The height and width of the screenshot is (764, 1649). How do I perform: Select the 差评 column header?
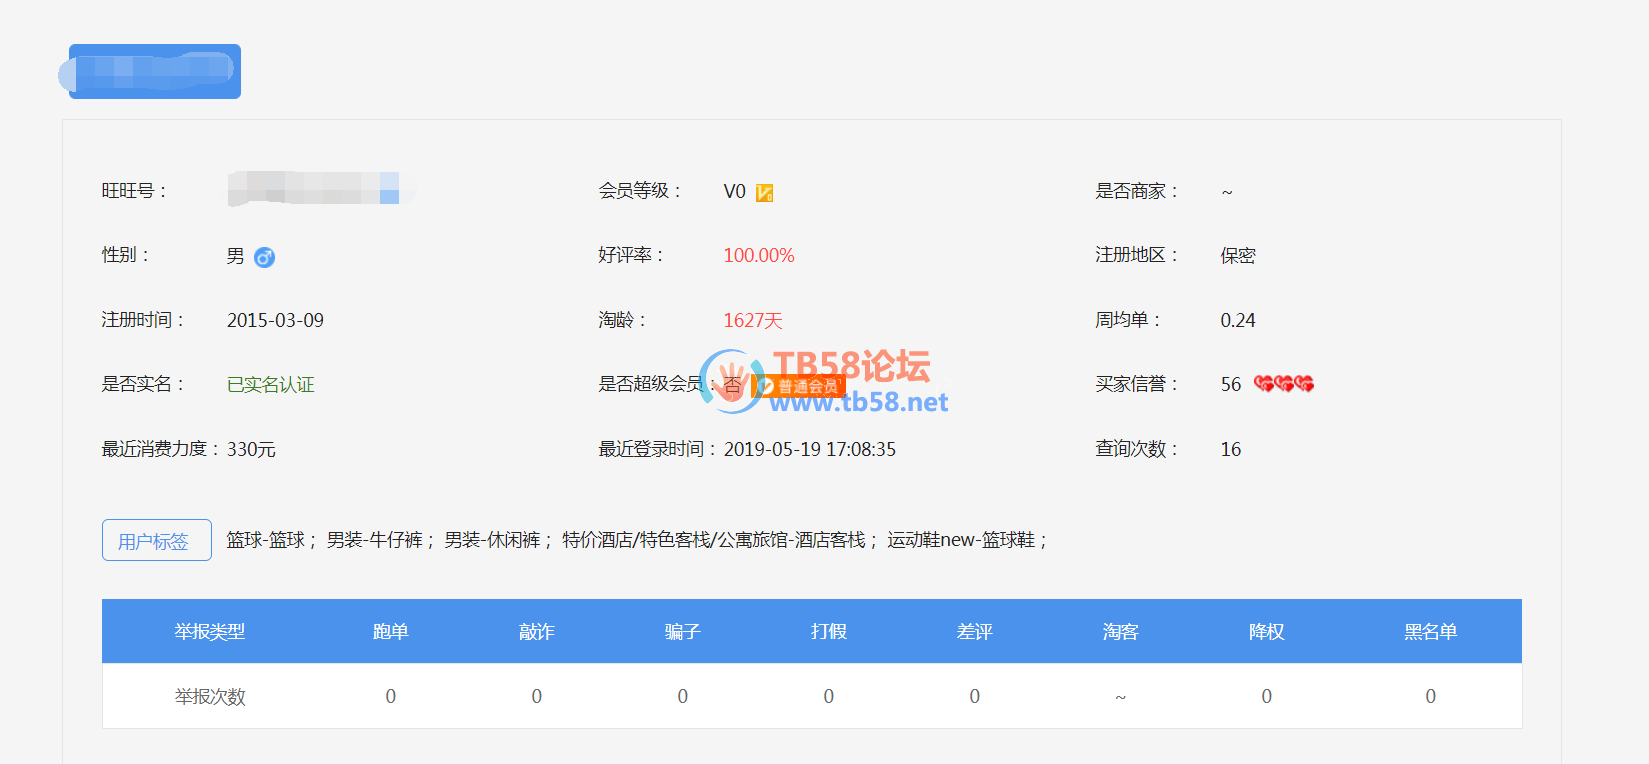(x=974, y=632)
